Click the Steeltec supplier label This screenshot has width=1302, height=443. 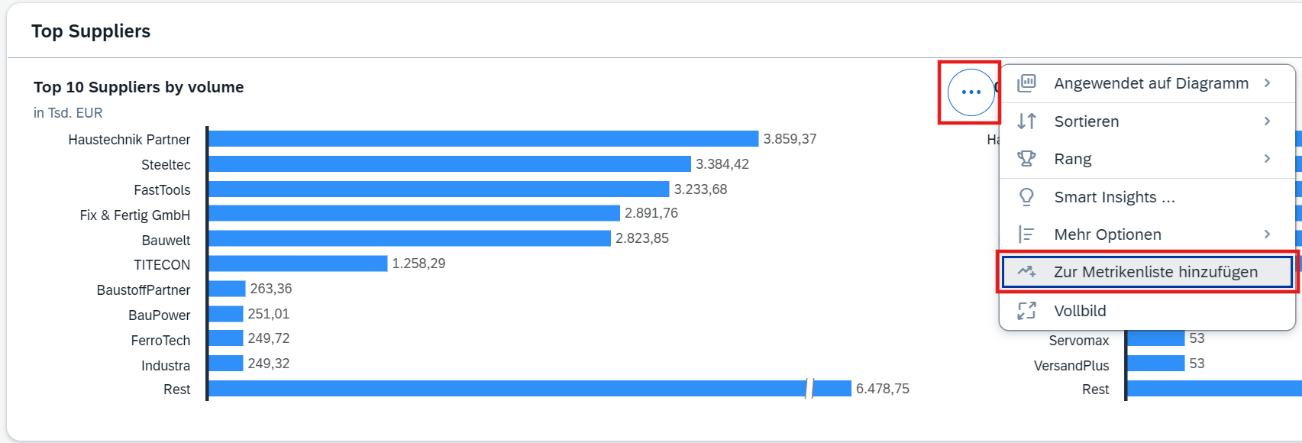165,164
